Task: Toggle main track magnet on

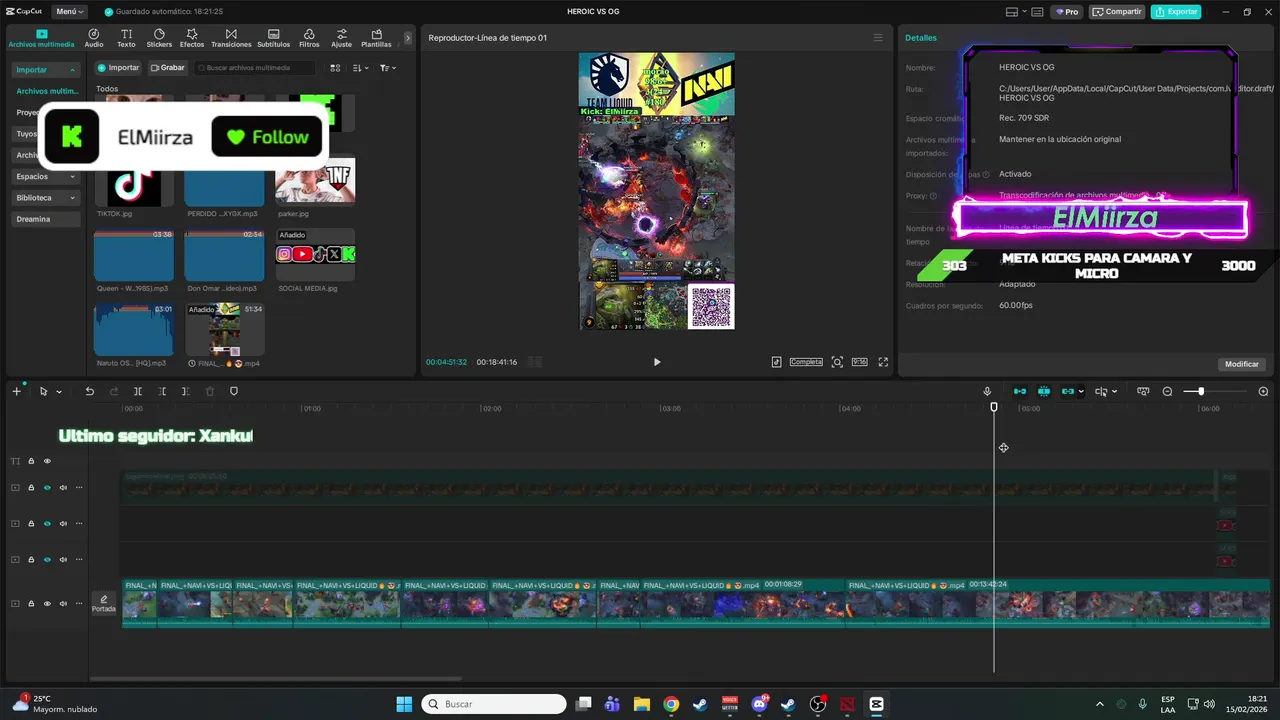Action: (x=1019, y=391)
